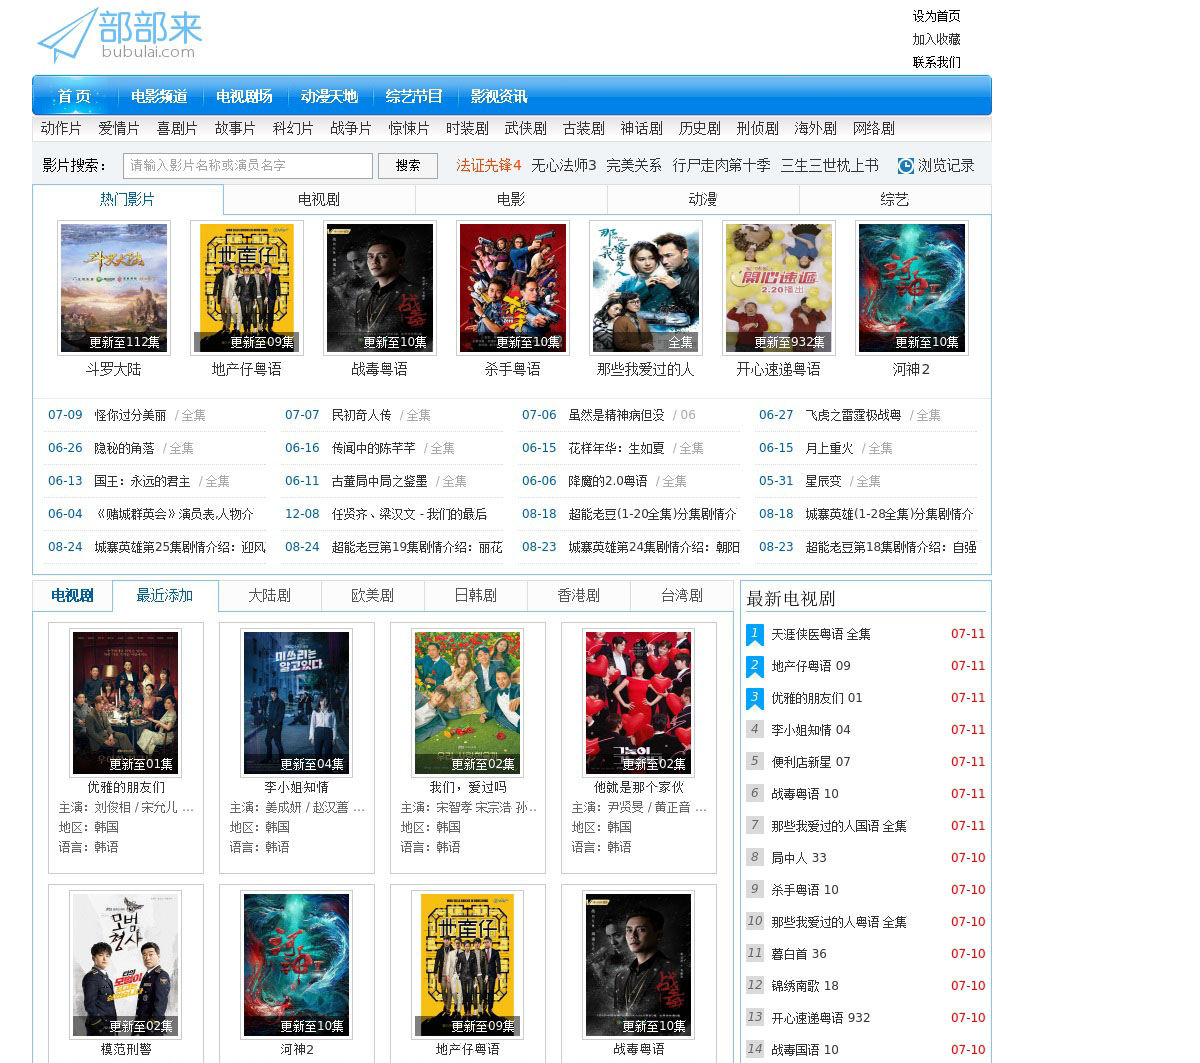Click rank badge 2 for 地产仔粤语

pyautogui.click(x=755, y=667)
